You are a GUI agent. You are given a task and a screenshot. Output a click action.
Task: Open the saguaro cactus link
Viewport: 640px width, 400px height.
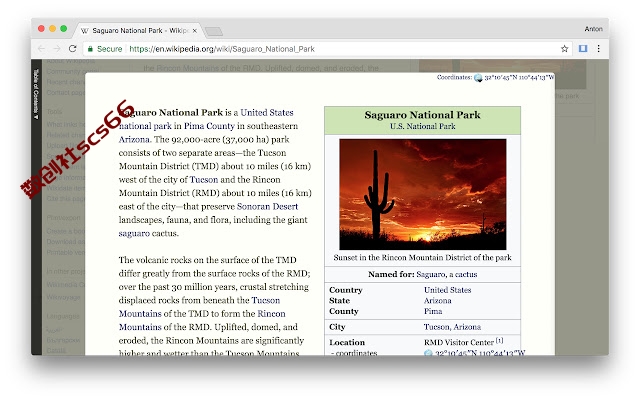pos(134,233)
